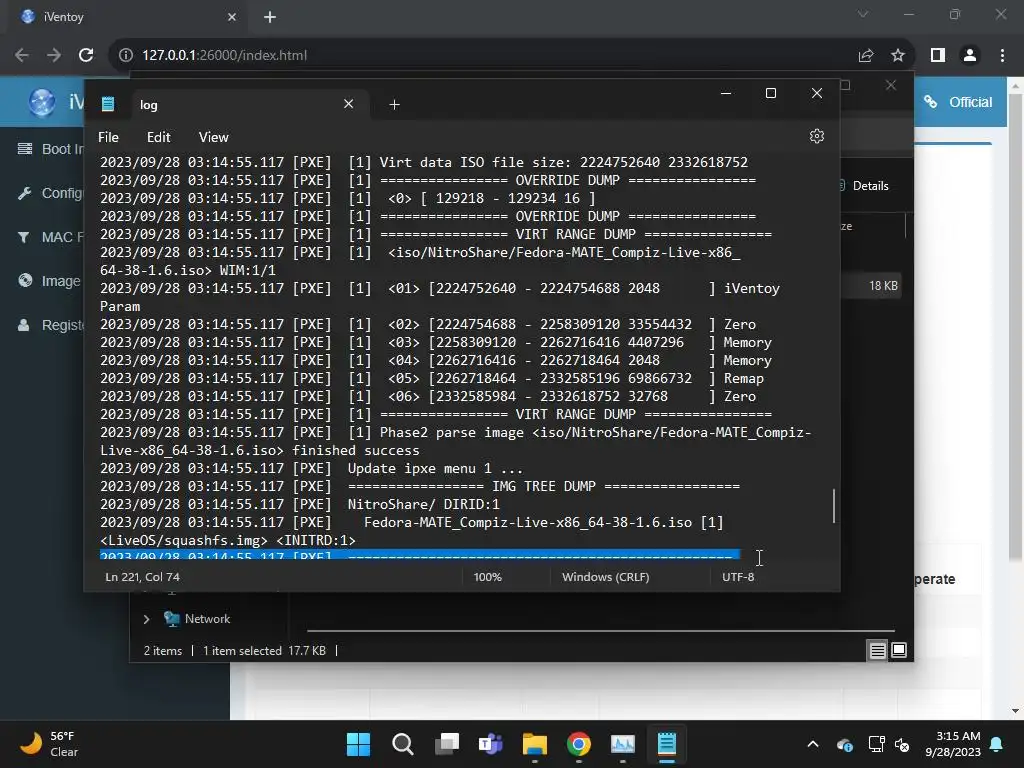Click the 18 KB file size cell
This screenshot has width=1024, height=768.
click(883, 286)
